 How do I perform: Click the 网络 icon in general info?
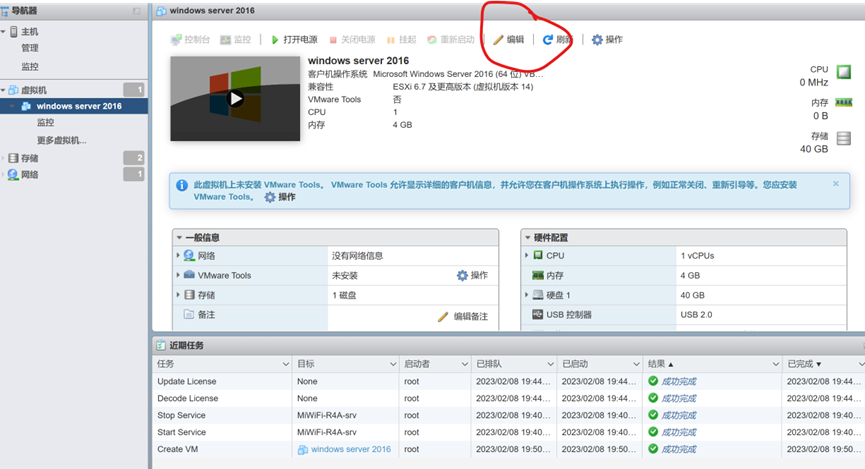(189, 255)
